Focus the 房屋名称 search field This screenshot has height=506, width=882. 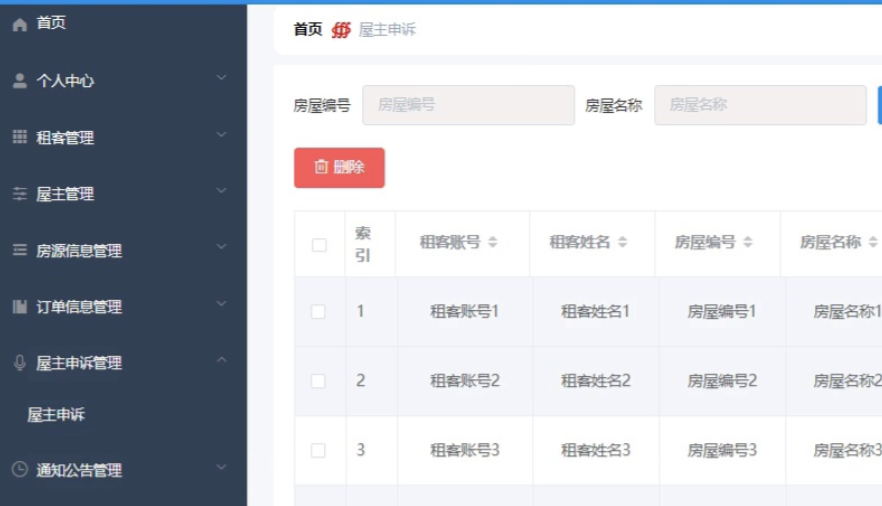(x=760, y=105)
